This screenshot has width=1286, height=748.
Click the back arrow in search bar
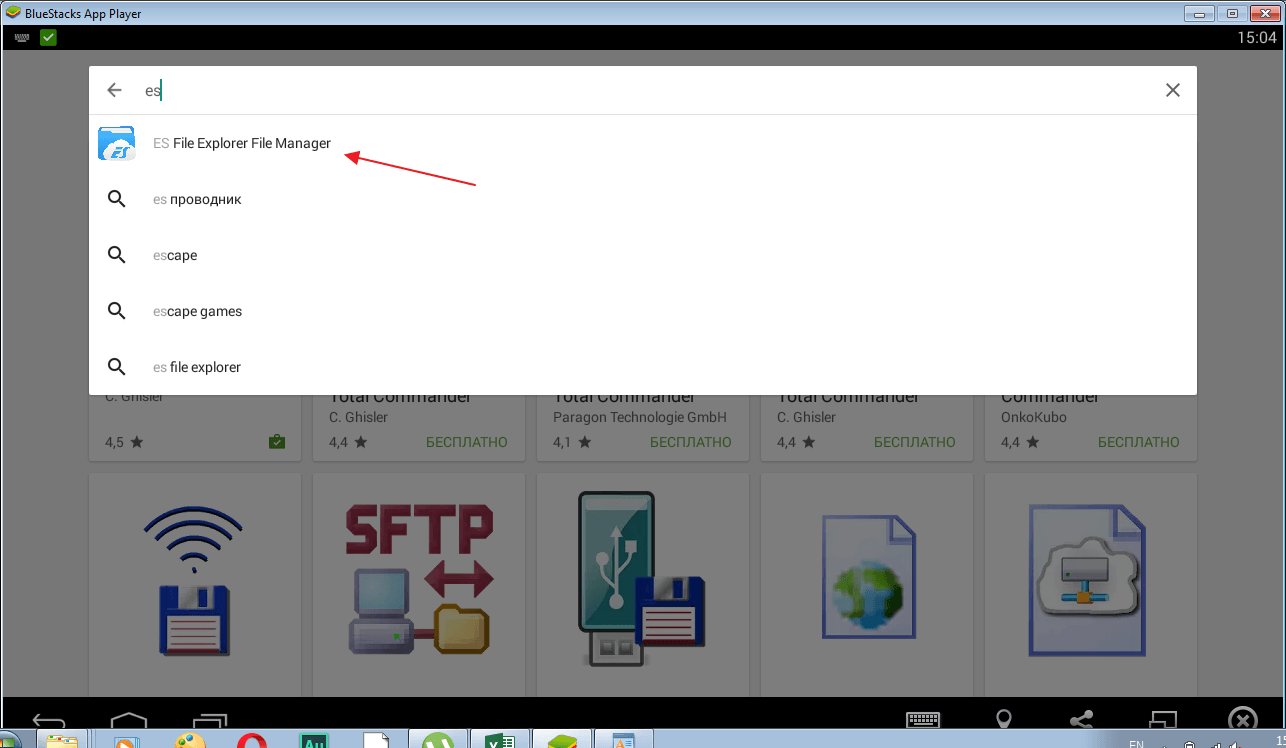pos(114,90)
